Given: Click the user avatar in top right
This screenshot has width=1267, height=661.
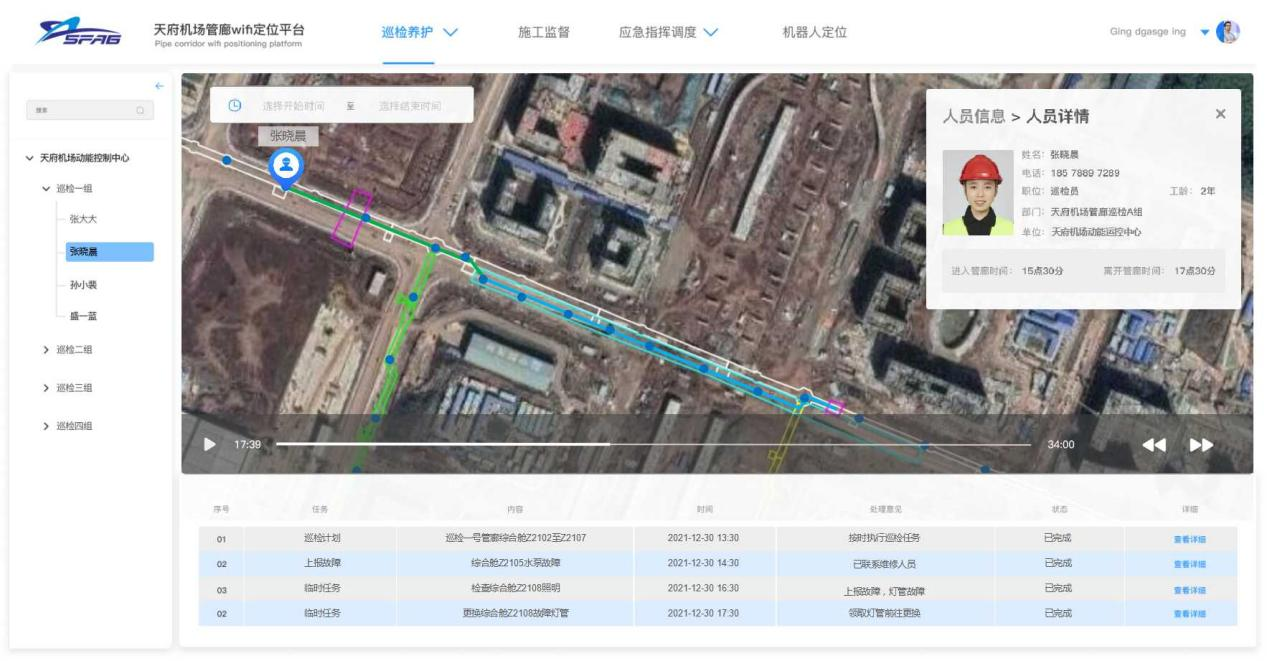Looking at the screenshot, I should point(1228,32).
